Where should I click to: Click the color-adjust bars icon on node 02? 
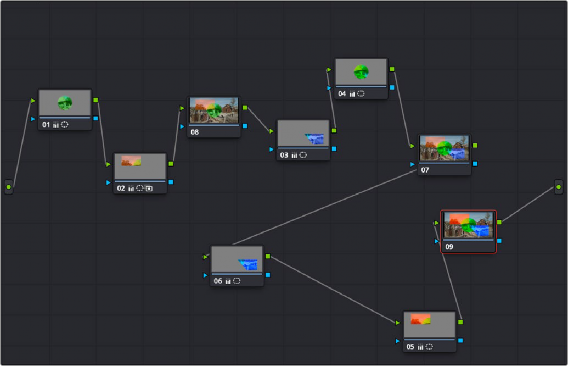pos(131,188)
